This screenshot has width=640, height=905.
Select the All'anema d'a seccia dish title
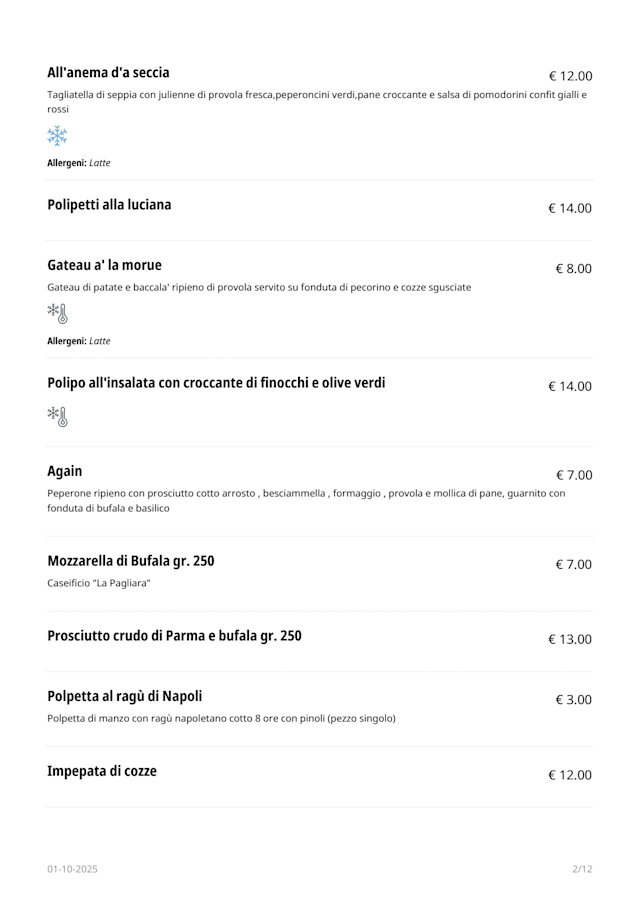(x=108, y=73)
